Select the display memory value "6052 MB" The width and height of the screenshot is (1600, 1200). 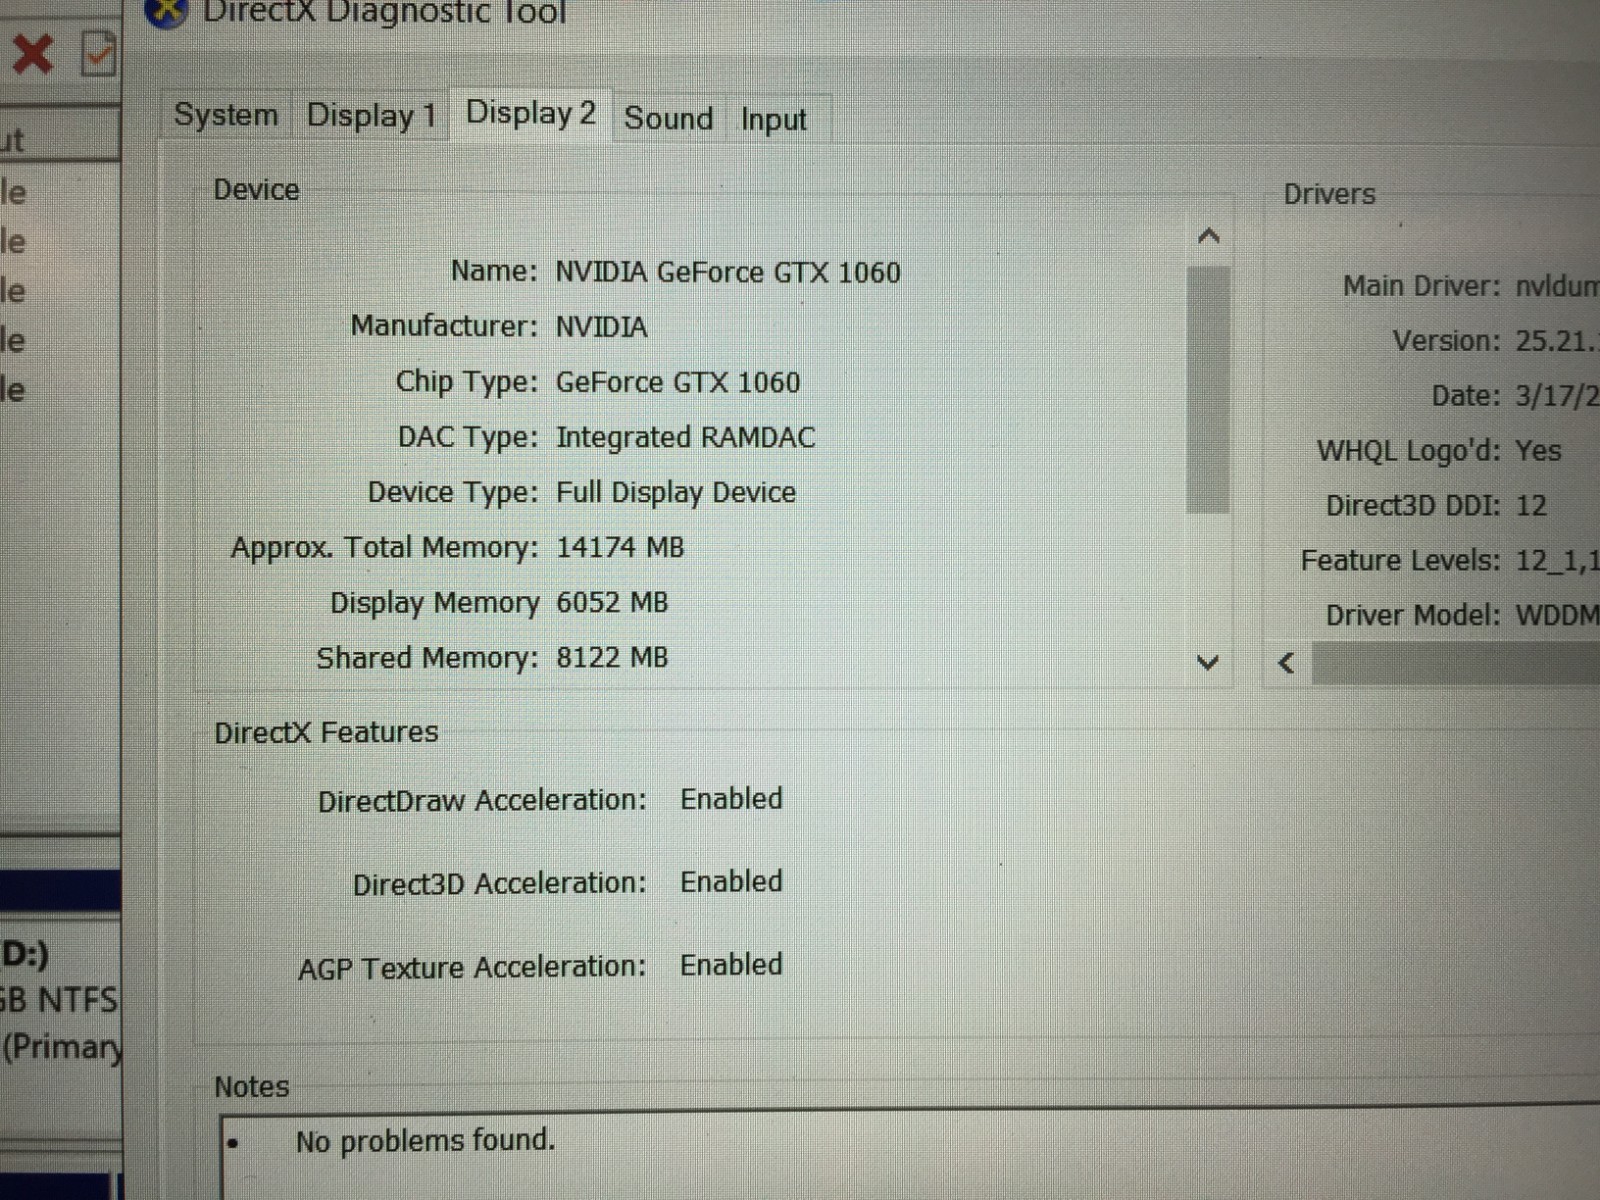pos(612,602)
